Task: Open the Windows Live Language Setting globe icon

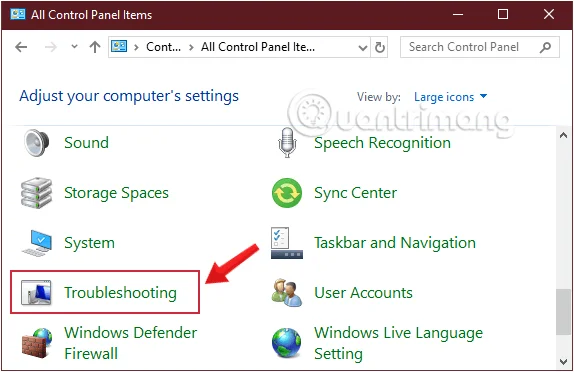Action: pyautogui.click(x=287, y=343)
